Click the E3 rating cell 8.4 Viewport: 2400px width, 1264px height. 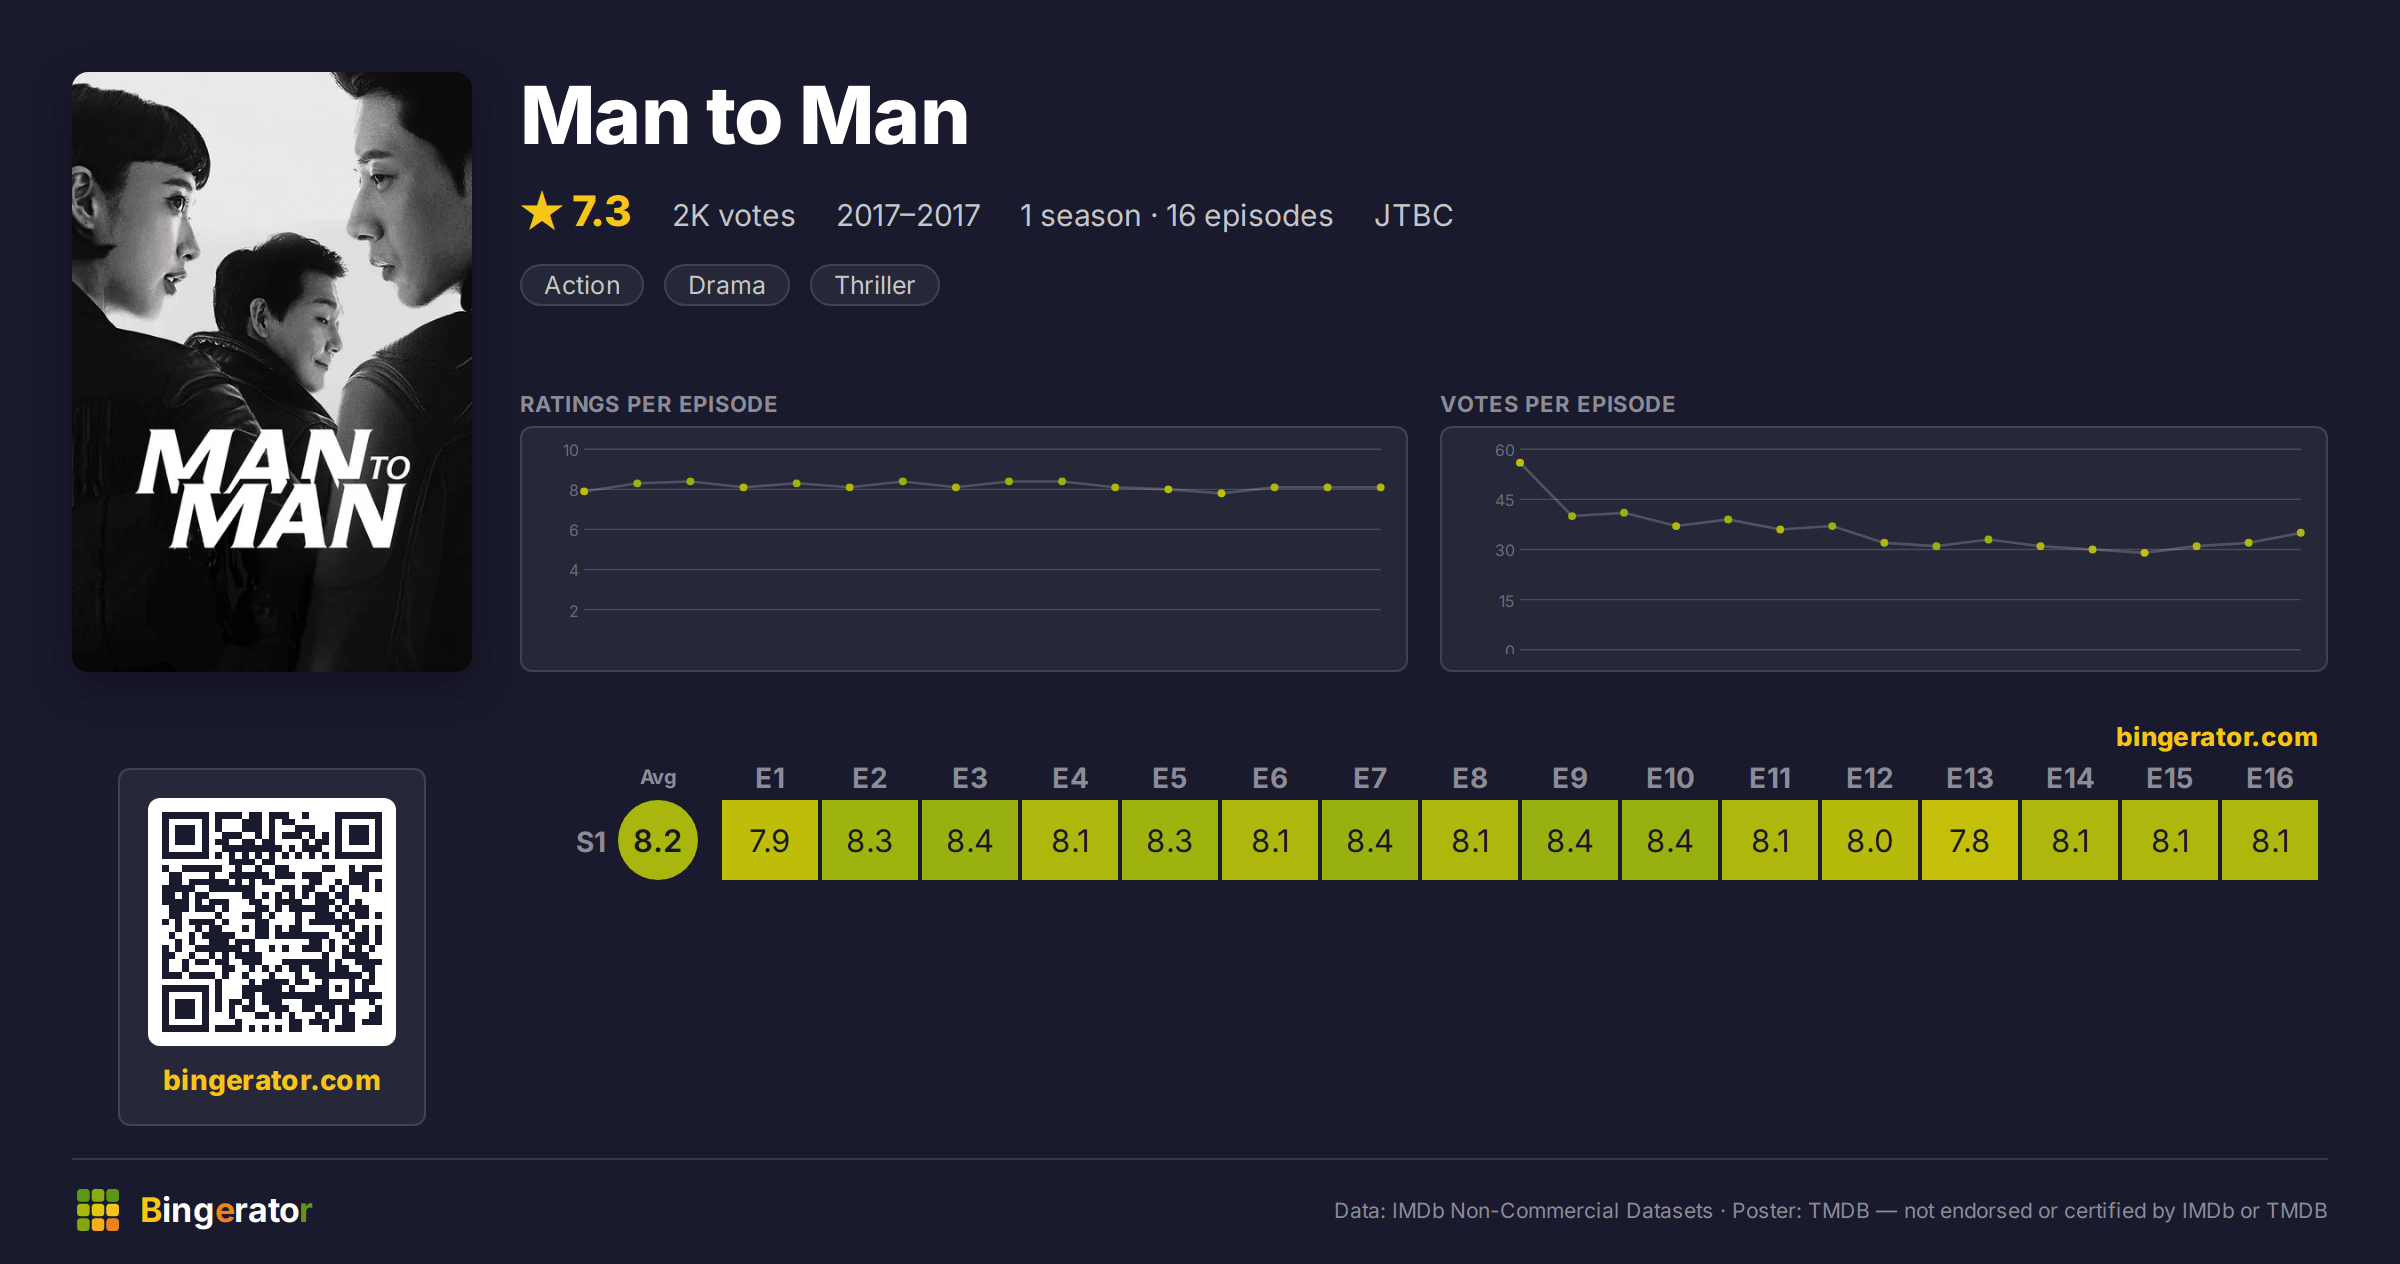970,840
